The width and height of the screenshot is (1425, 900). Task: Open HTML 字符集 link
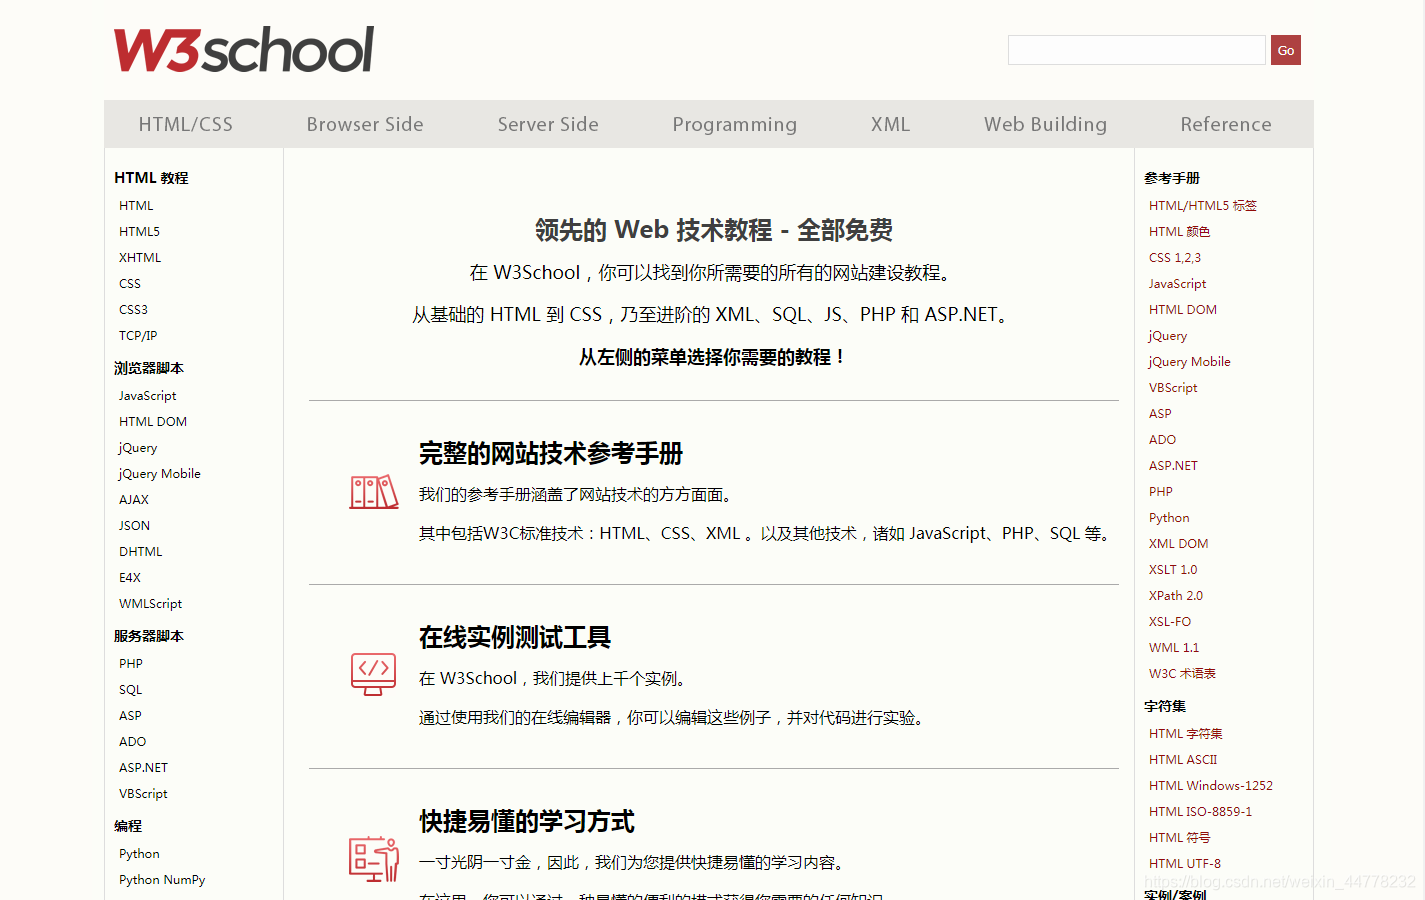[1186, 733]
